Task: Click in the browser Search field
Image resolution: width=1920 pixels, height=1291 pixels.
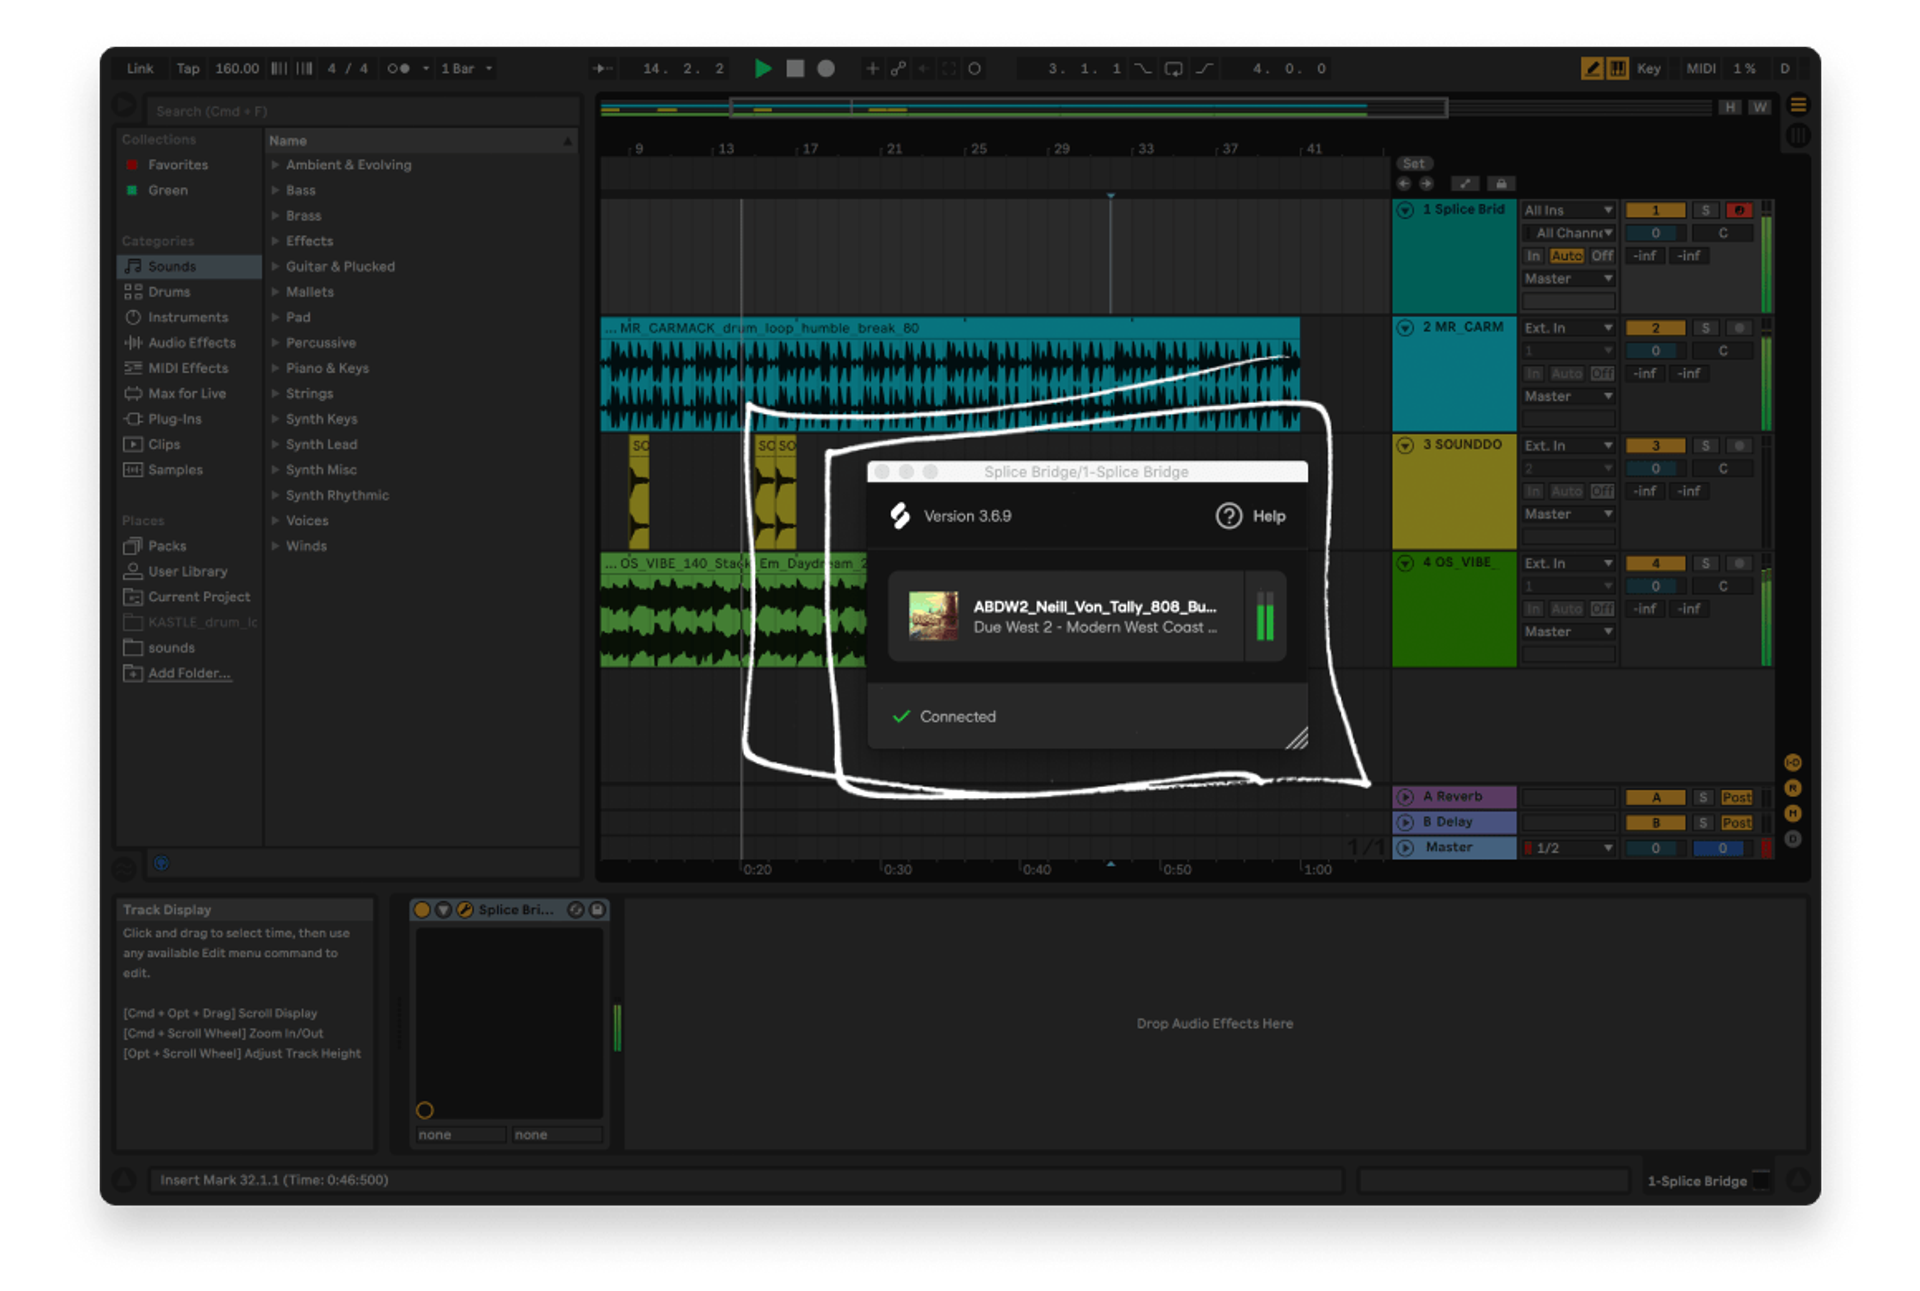Action: coord(362,111)
